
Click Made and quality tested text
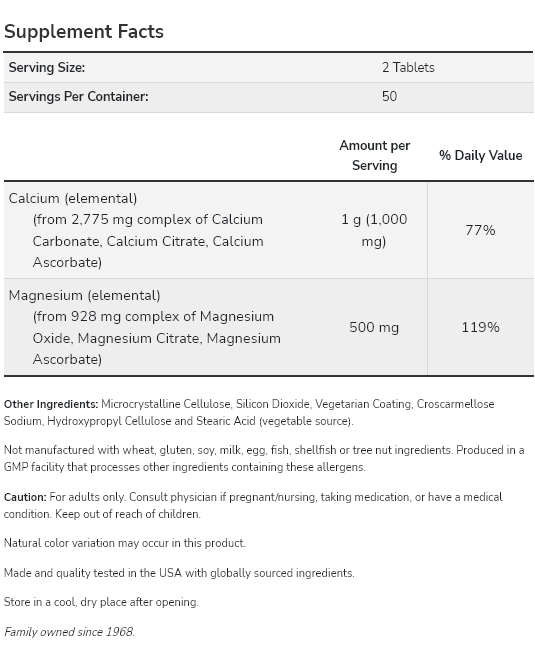point(179,573)
